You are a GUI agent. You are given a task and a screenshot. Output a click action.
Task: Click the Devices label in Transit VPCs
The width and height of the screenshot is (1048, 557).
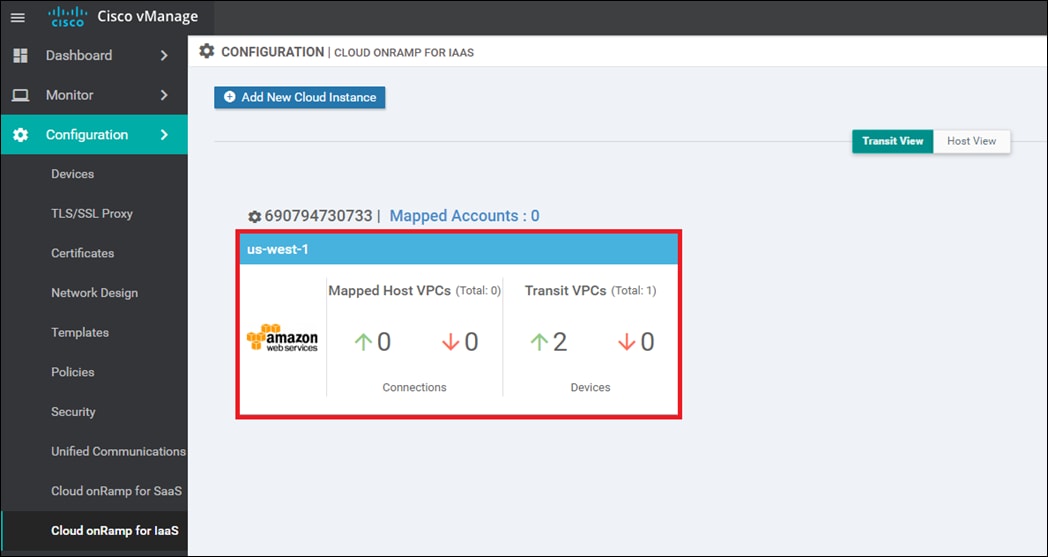click(590, 387)
